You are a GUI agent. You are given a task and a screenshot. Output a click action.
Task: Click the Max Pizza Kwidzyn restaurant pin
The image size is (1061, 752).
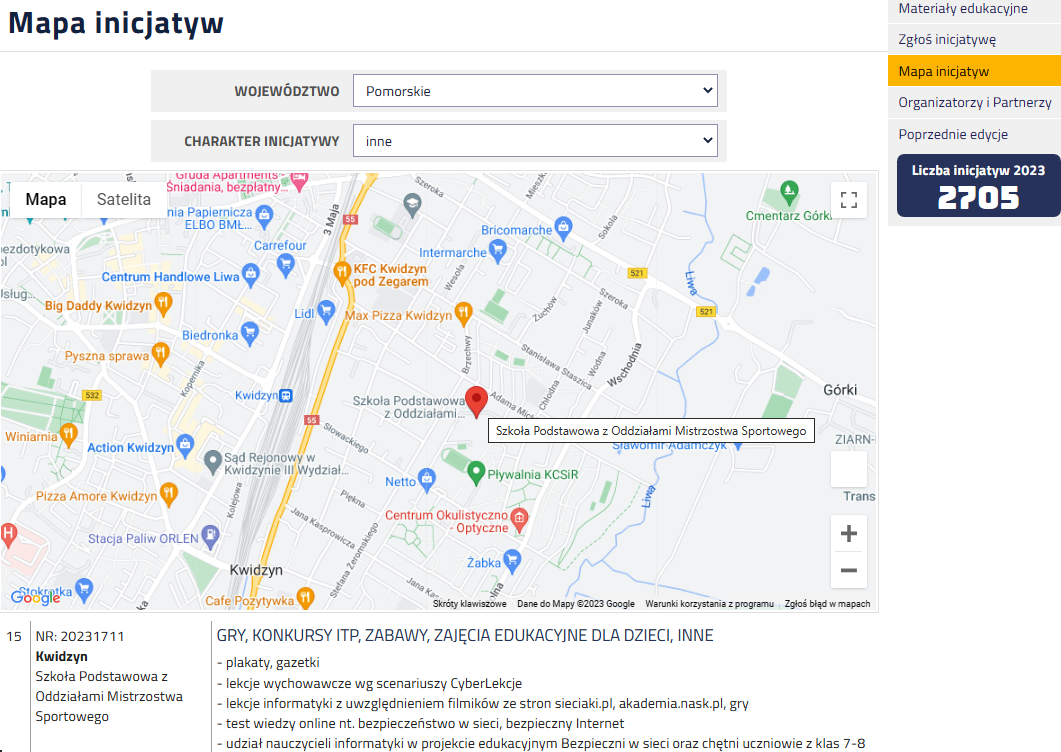(464, 313)
